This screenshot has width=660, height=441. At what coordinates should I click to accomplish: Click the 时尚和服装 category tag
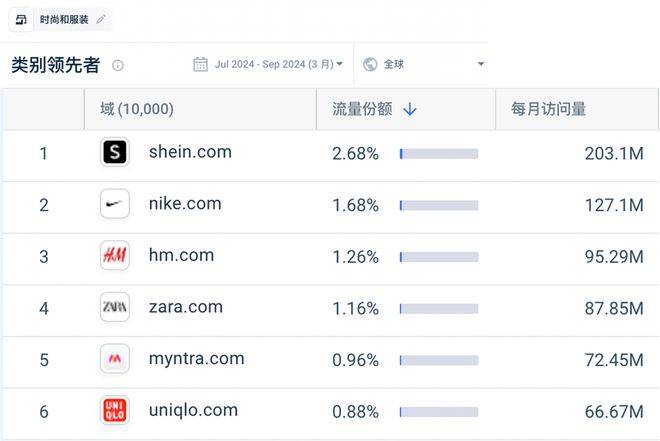pos(64,20)
